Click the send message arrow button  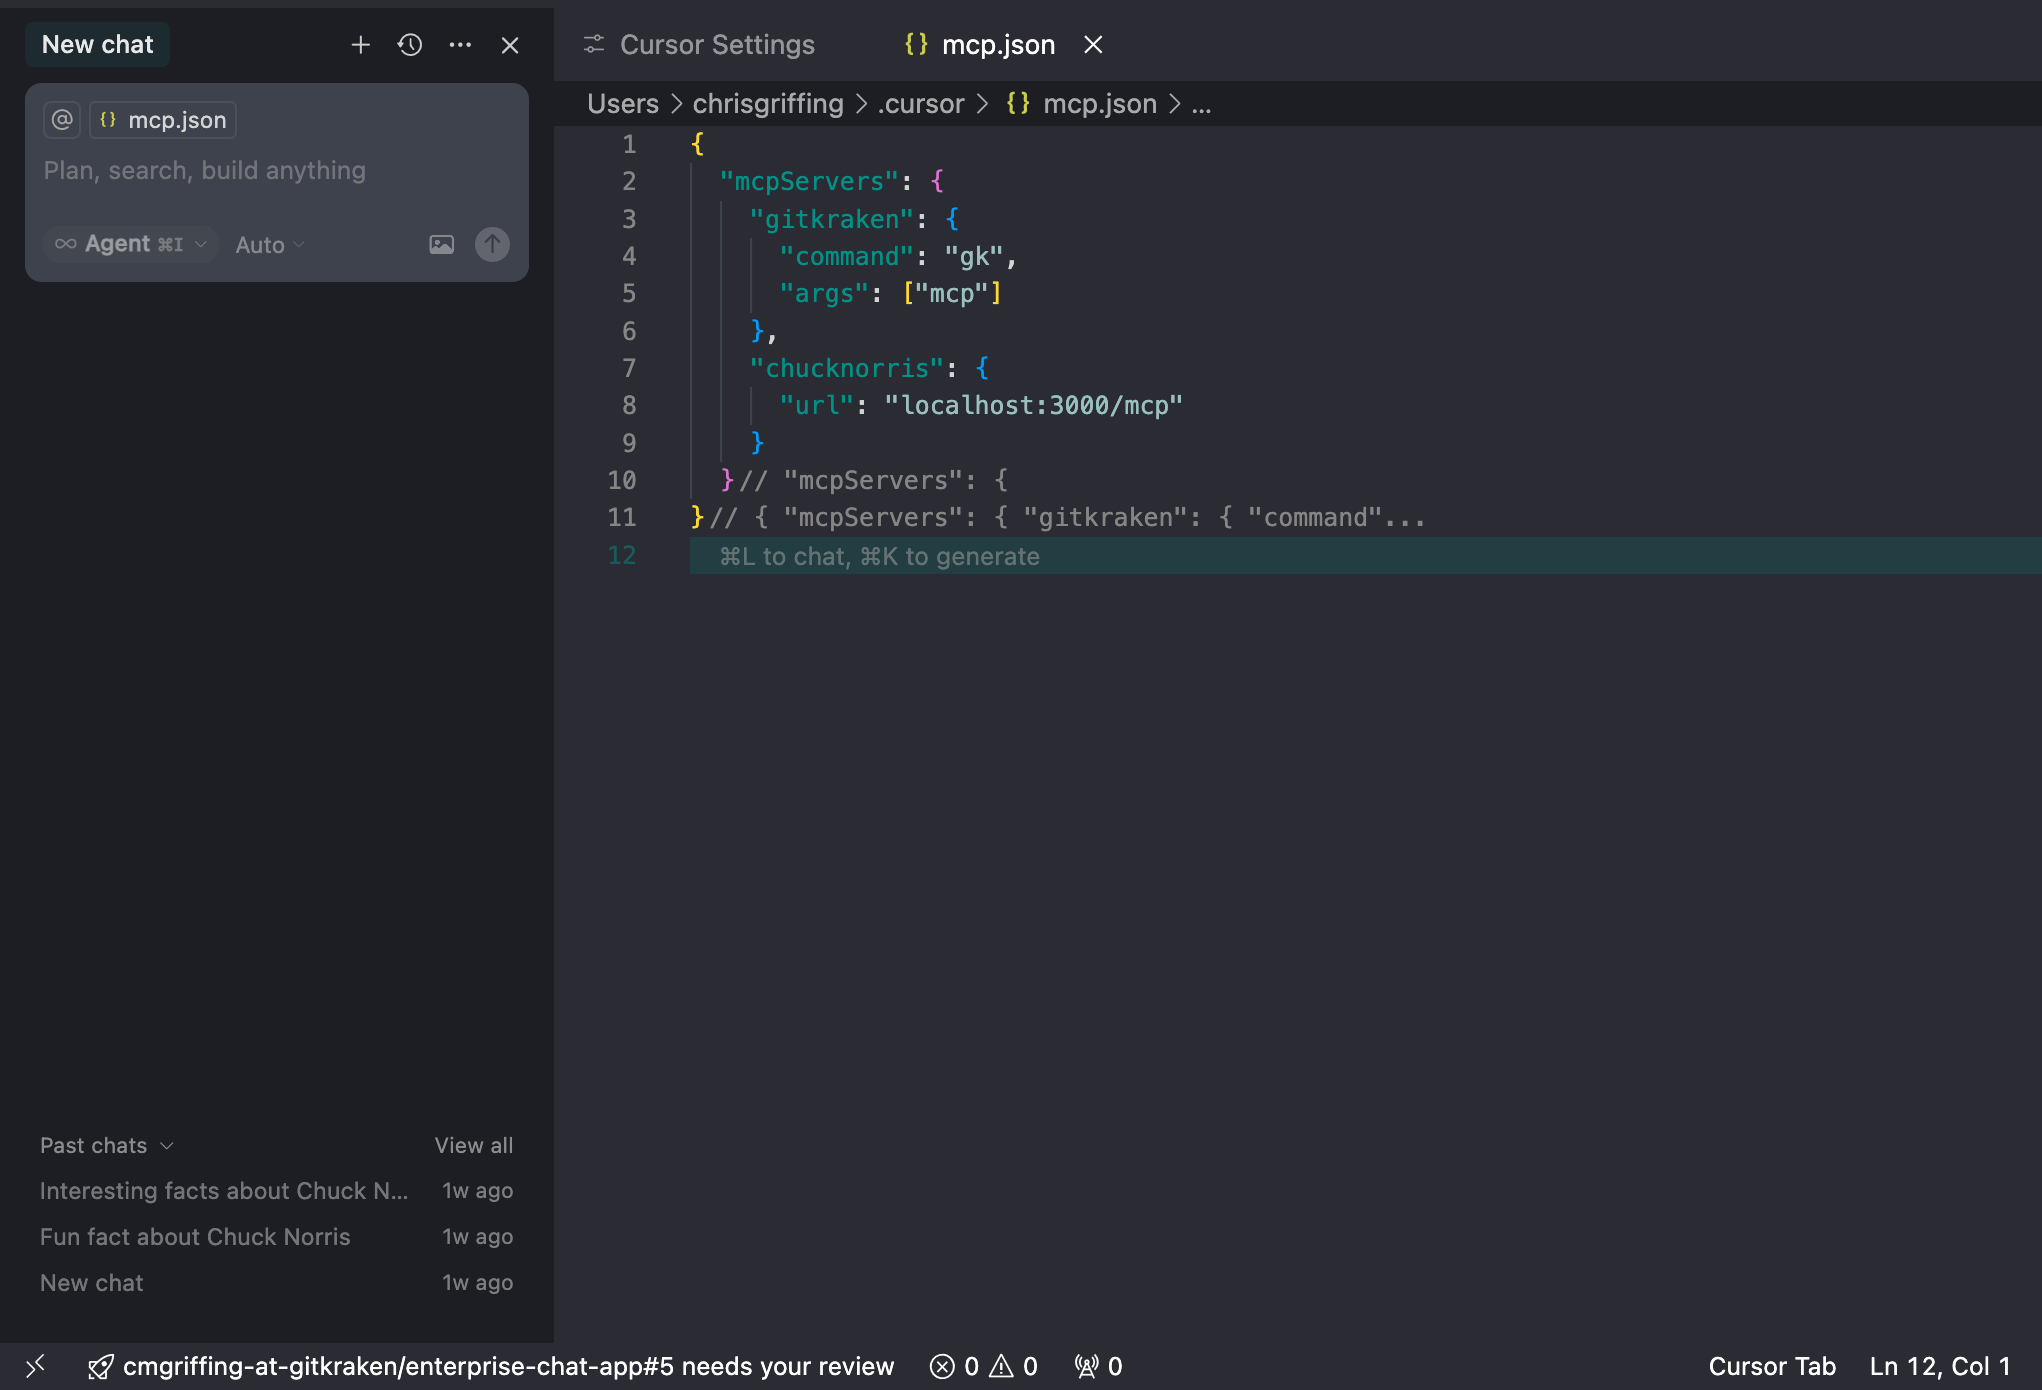tap(492, 244)
